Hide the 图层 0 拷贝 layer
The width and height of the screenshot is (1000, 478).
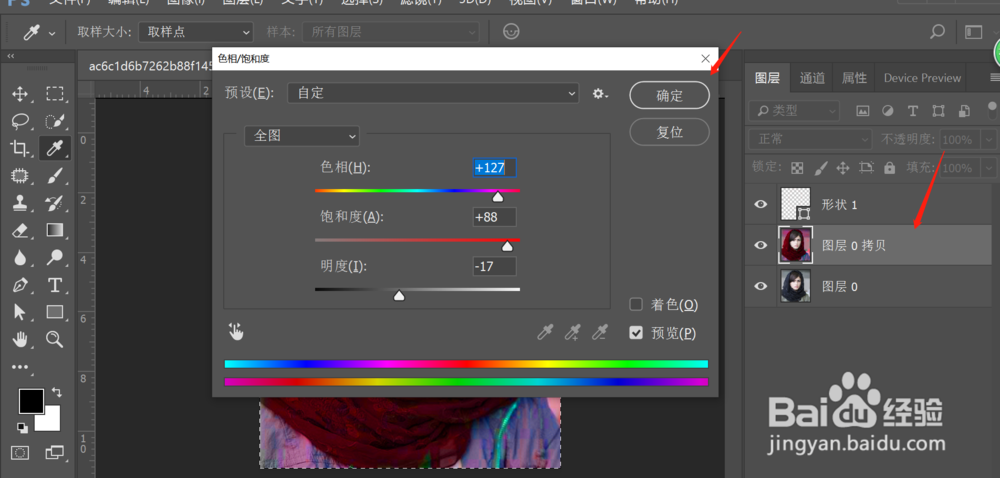pyautogui.click(x=761, y=245)
